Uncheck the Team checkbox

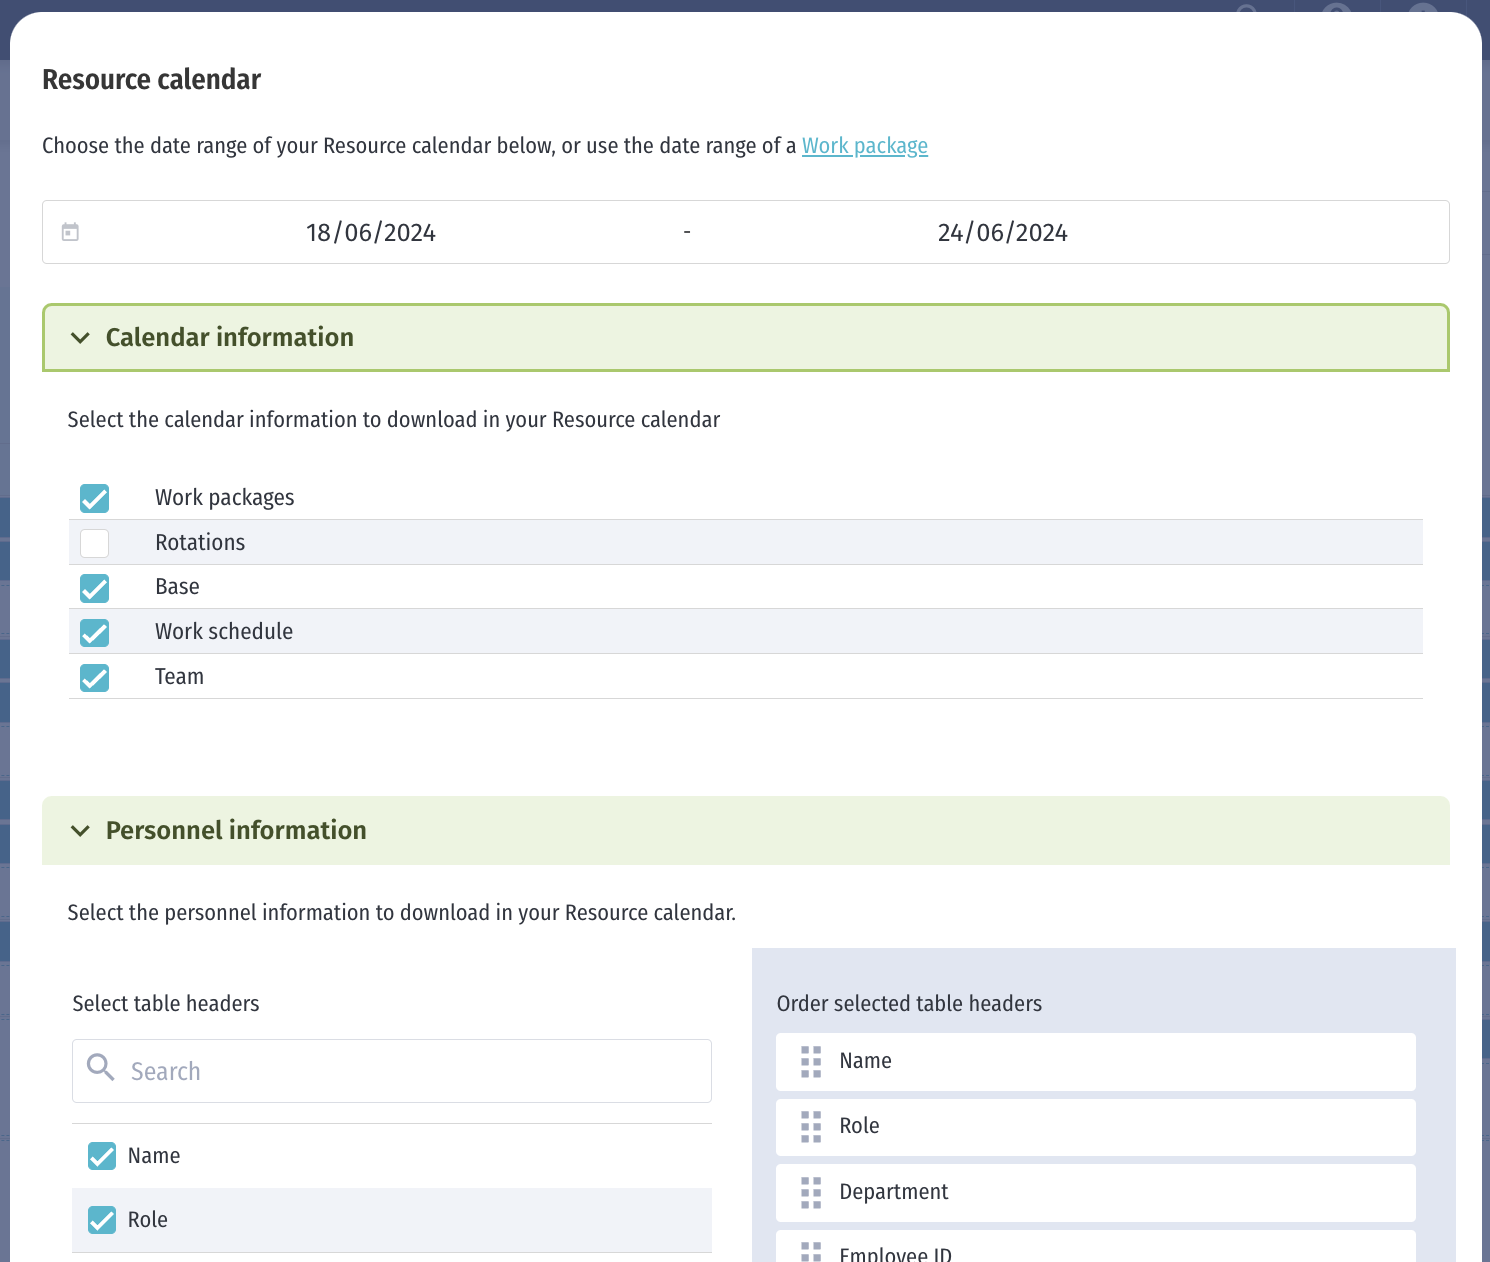[x=95, y=677]
